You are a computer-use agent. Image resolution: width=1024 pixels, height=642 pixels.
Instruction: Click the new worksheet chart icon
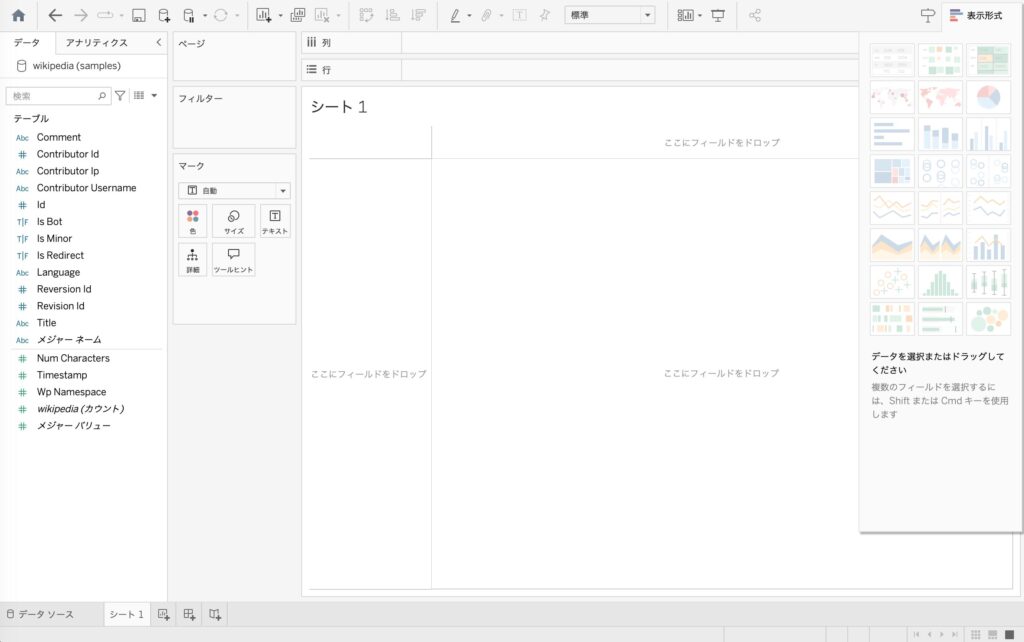click(263, 15)
